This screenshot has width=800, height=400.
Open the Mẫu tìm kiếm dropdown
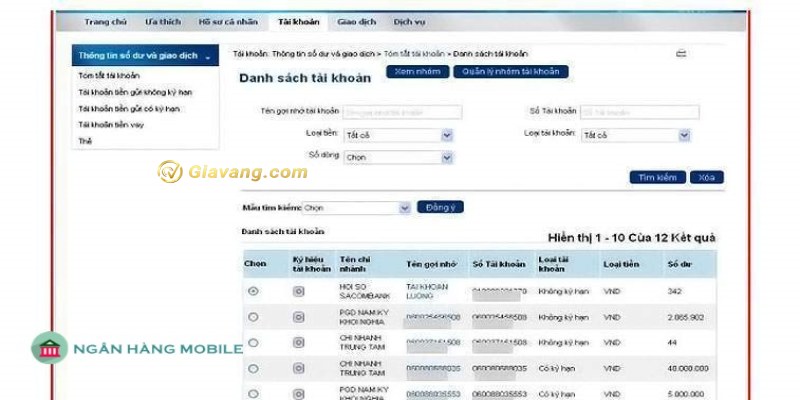404,208
